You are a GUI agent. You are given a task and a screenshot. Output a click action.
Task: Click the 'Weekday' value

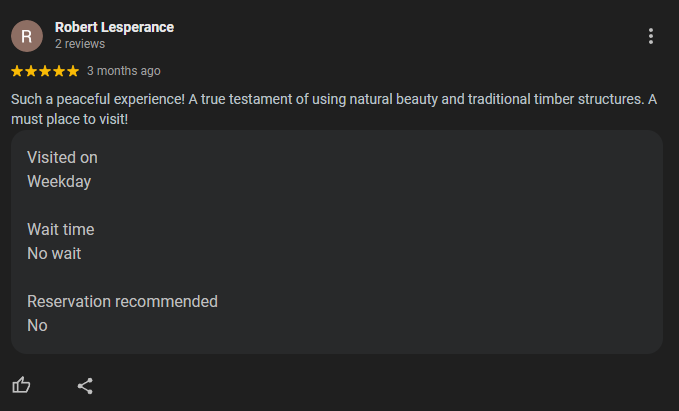coord(59,181)
